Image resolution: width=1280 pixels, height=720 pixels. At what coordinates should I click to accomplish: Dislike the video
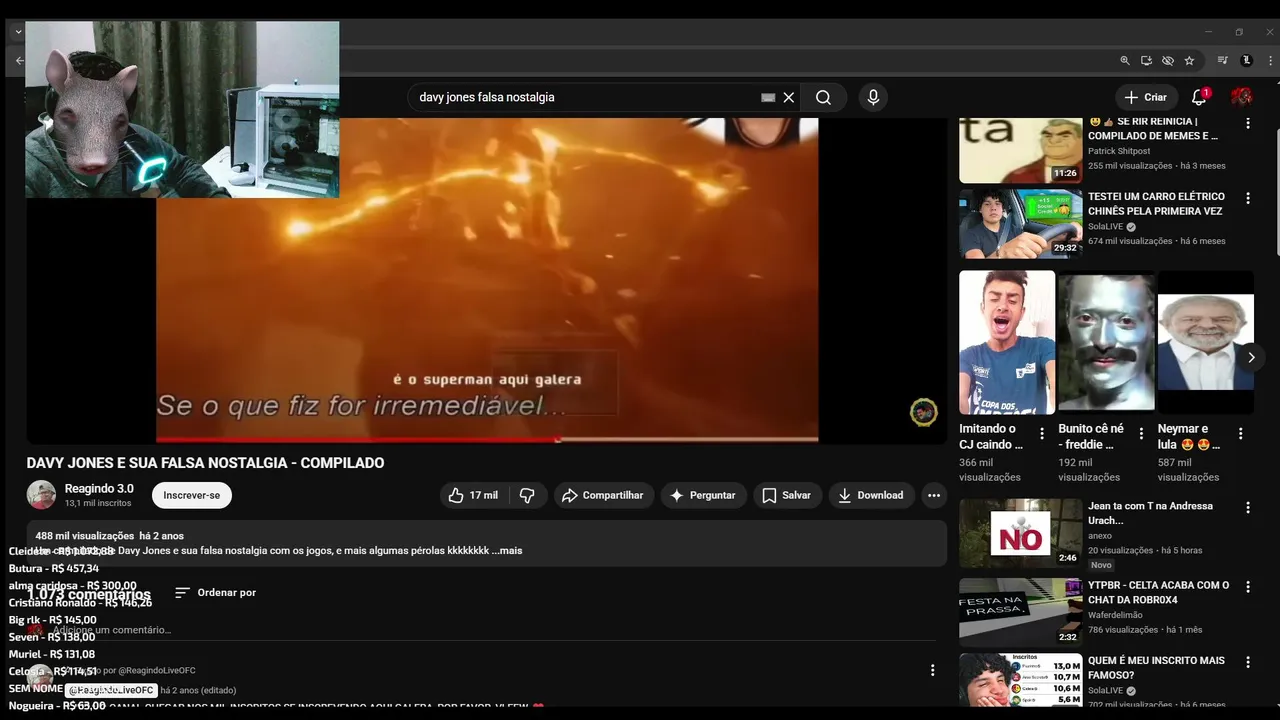[x=527, y=495]
